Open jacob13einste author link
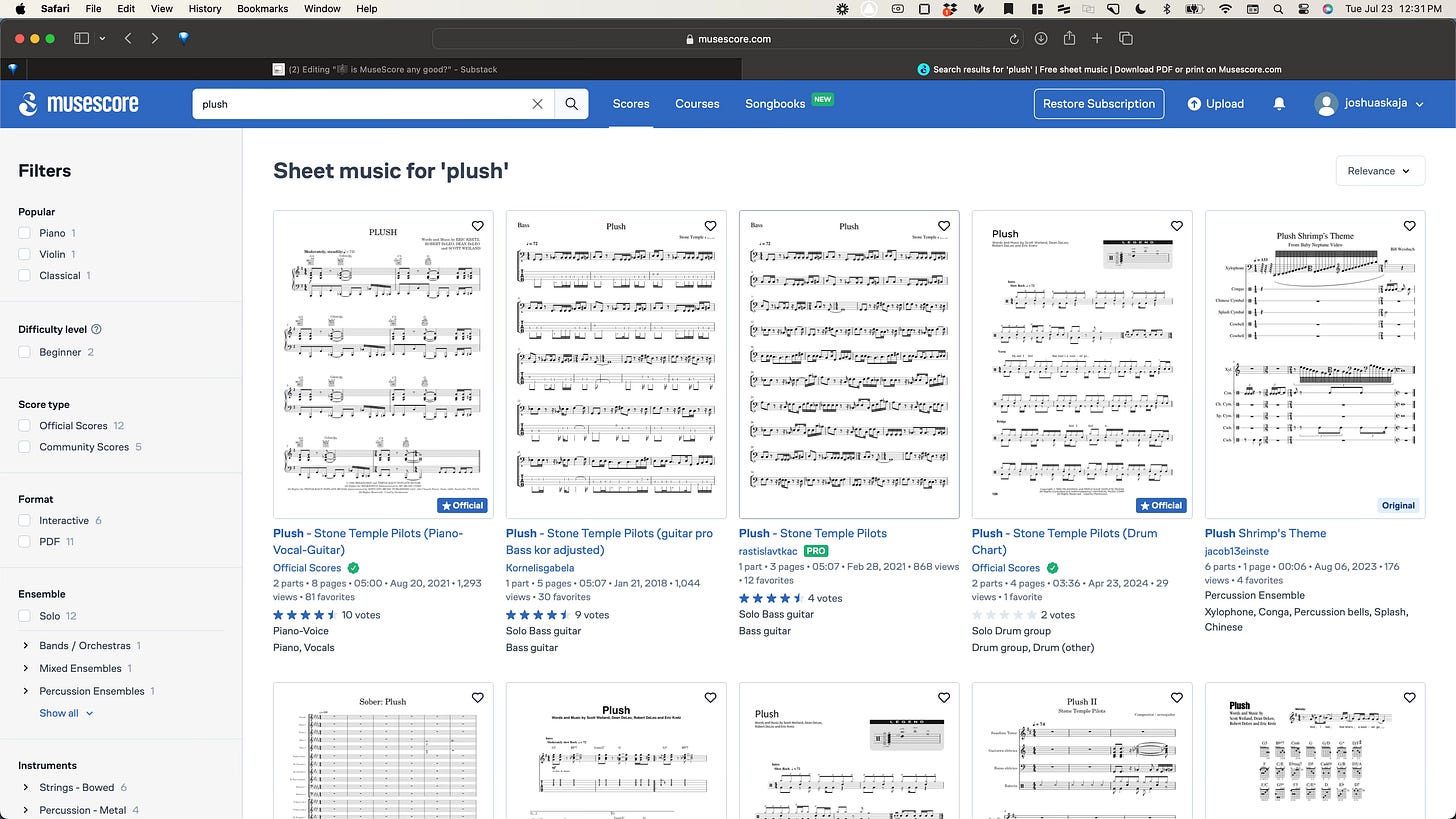The image size is (1456, 819). [1236, 551]
